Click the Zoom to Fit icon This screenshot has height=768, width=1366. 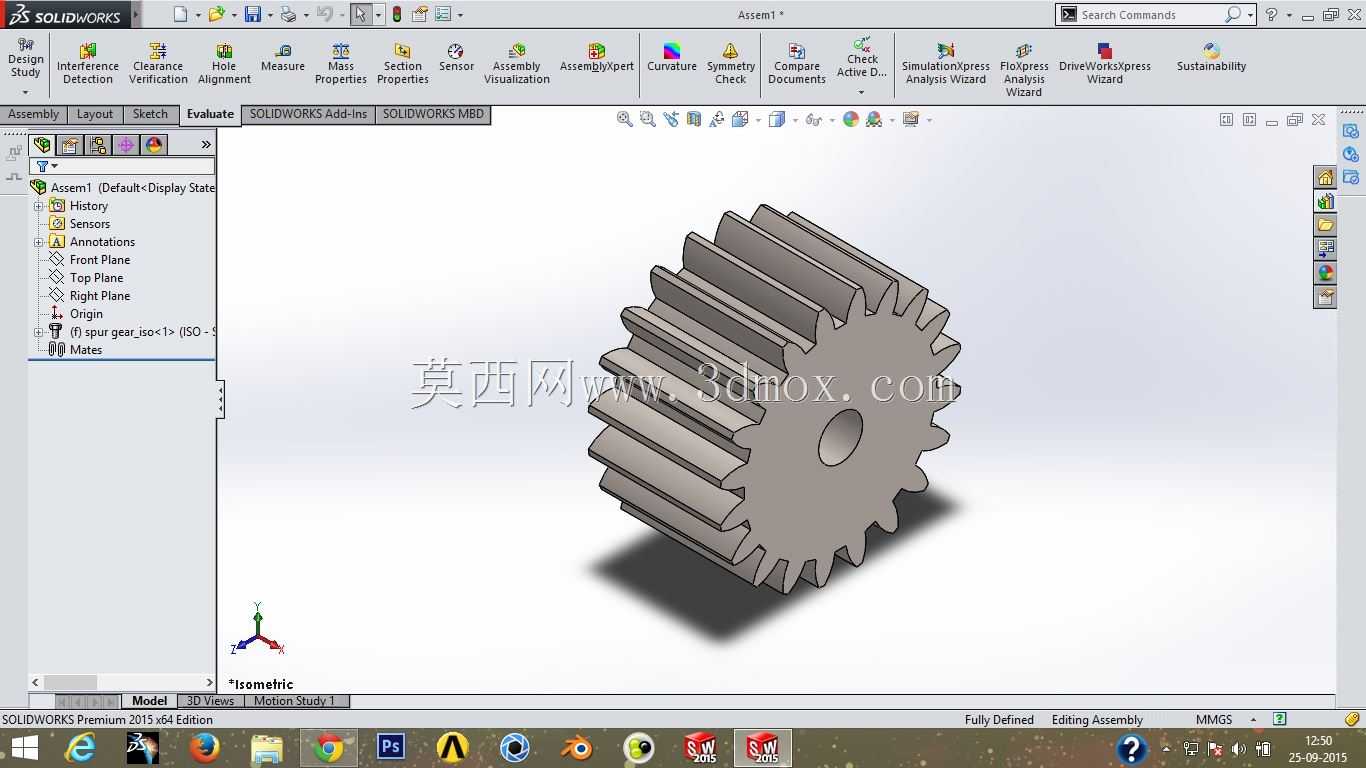(625, 119)
